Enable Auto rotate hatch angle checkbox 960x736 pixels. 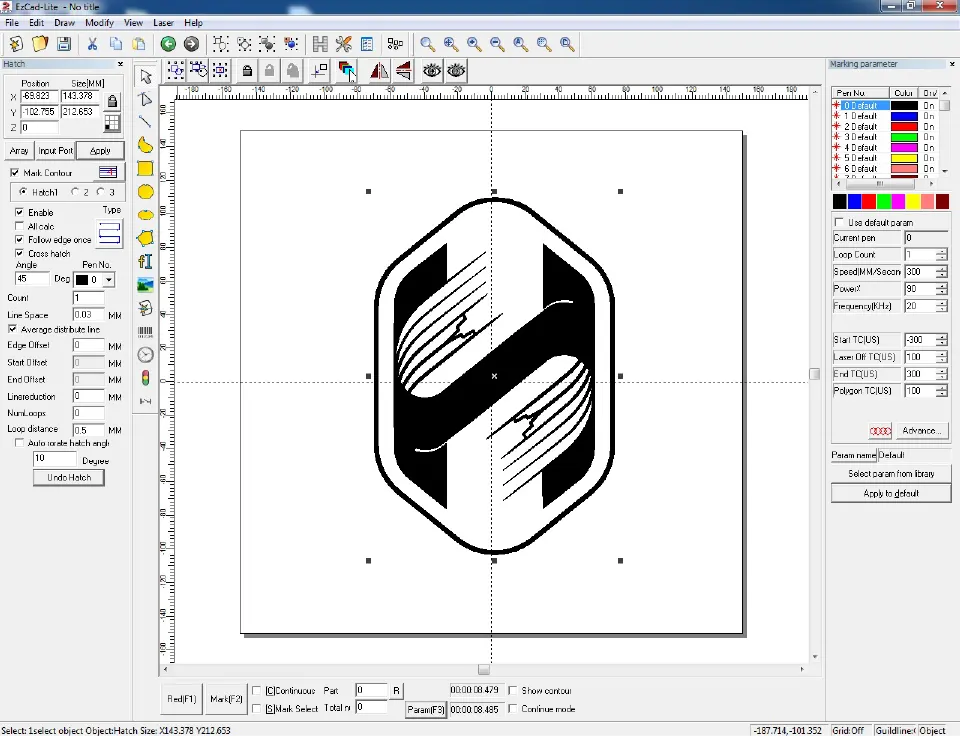(19, 443)
